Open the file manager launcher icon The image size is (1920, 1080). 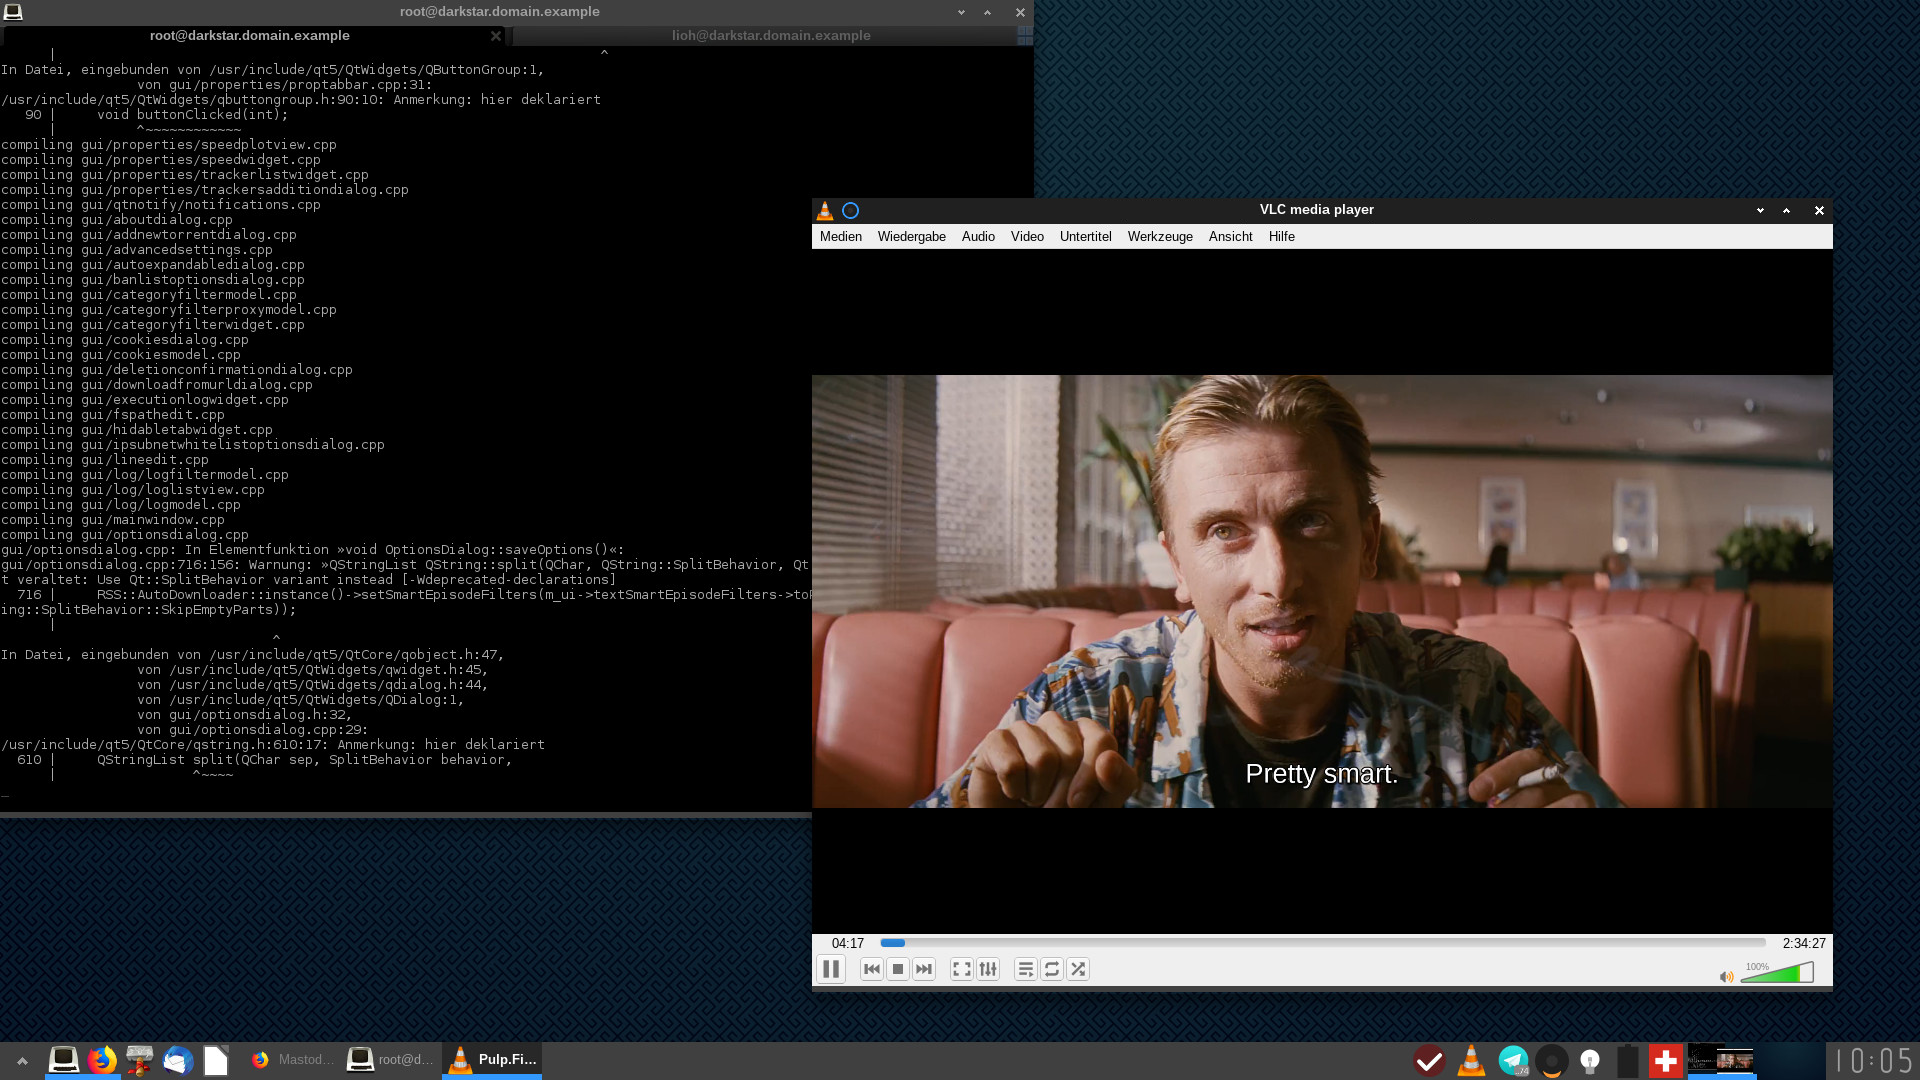tap(140, 1060)
